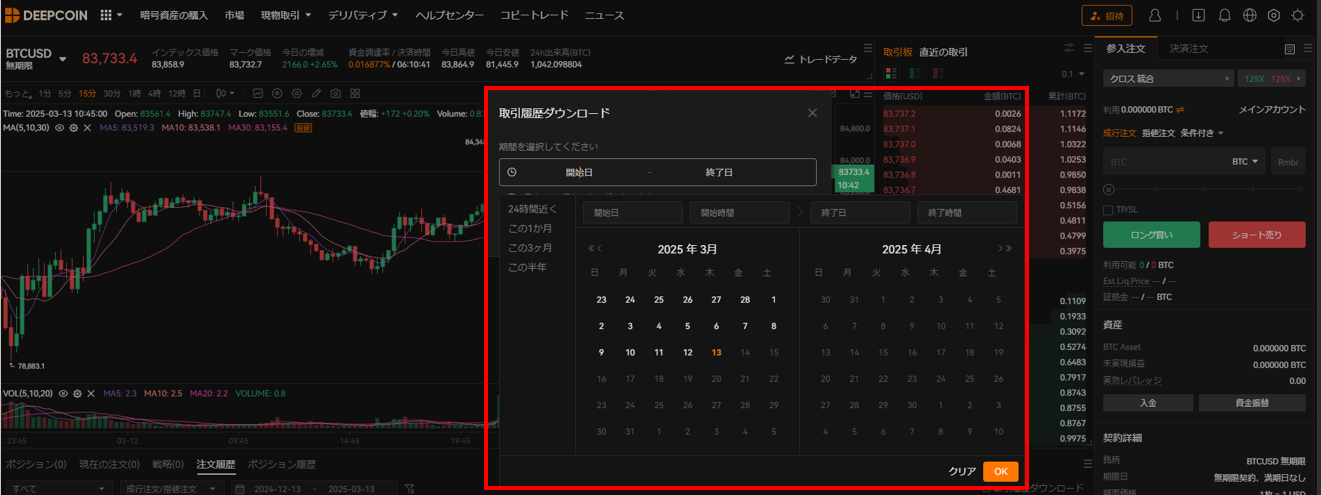Click the filter icon beside the order history date range
1321x495 pixels.
(409, 488)
